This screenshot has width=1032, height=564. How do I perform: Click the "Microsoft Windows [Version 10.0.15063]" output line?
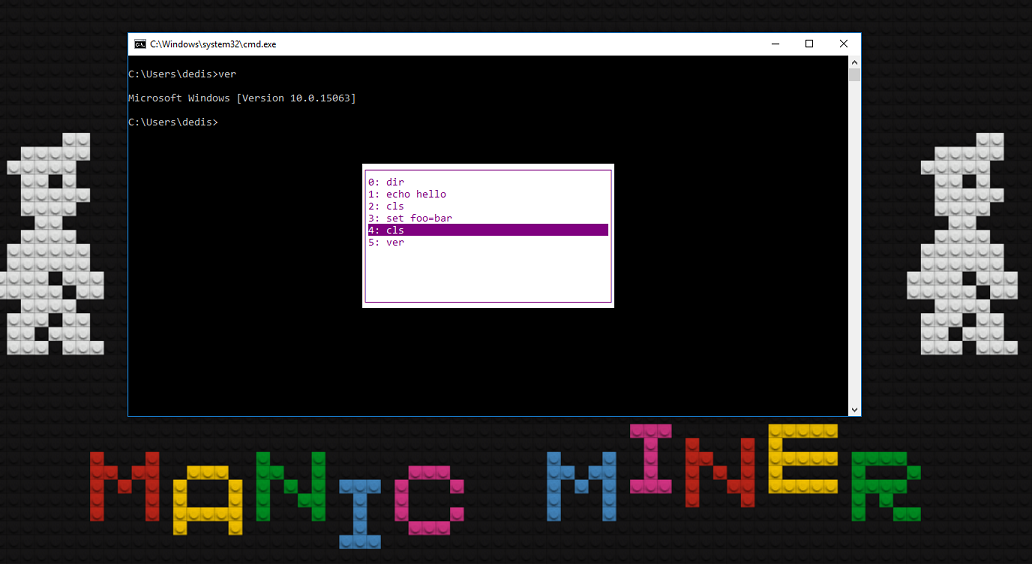click(242, 98)
